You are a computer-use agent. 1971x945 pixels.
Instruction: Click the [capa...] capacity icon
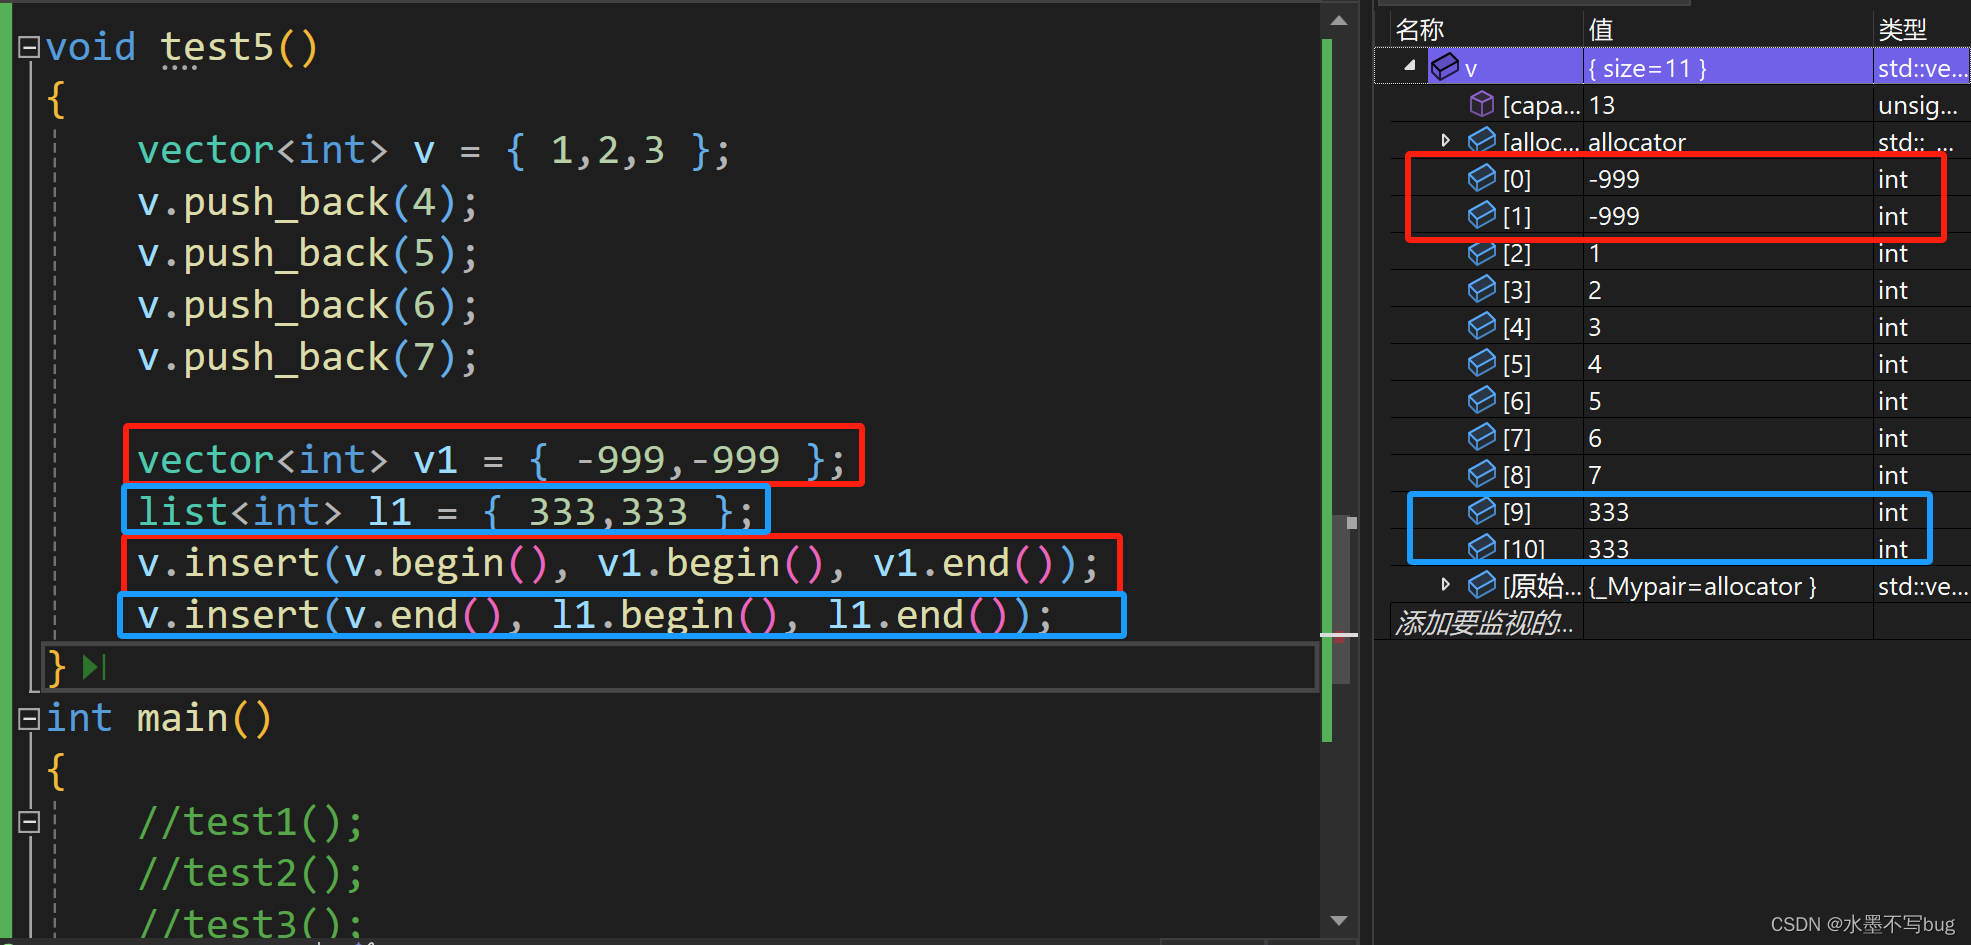tap(1481, 104)
